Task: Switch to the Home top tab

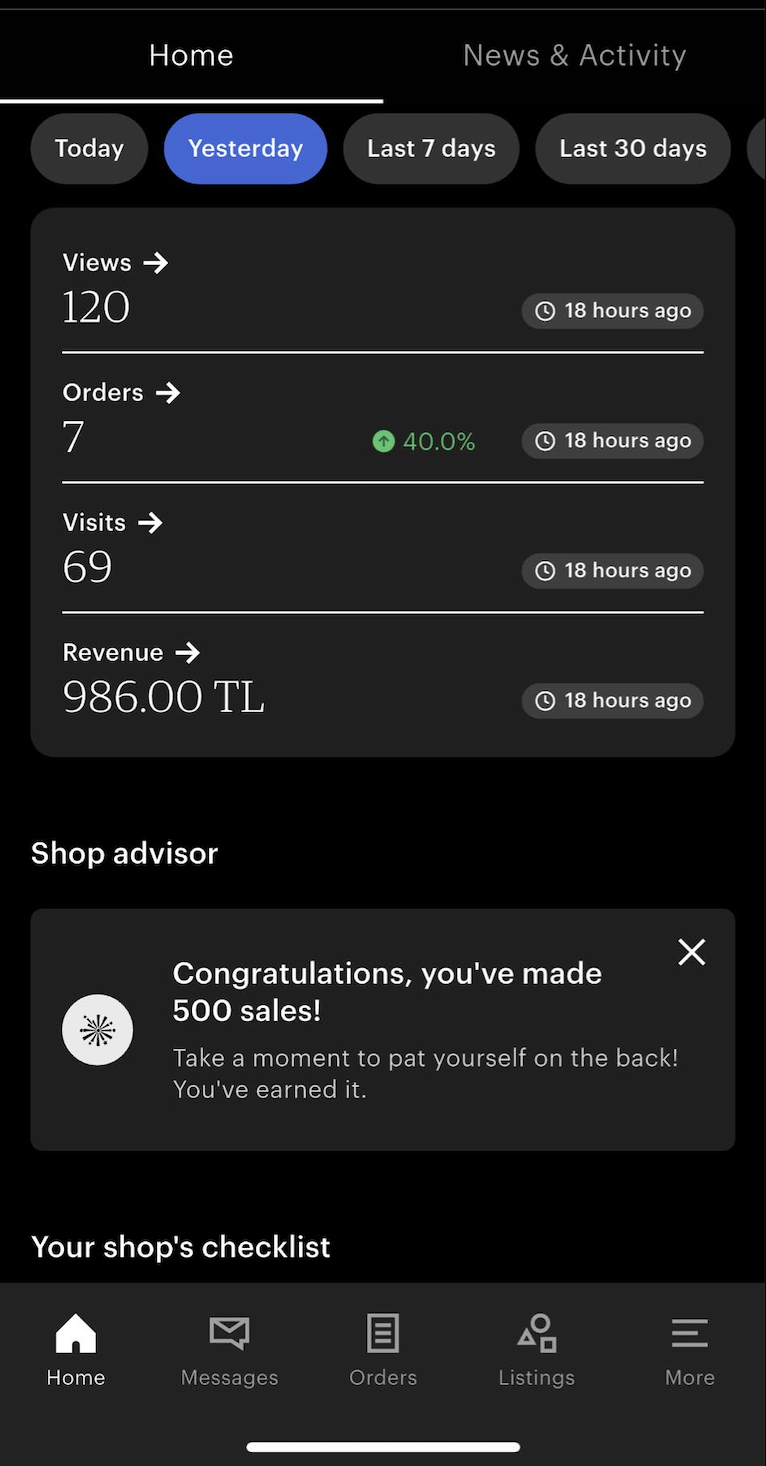Action: [x=191, y=55]
